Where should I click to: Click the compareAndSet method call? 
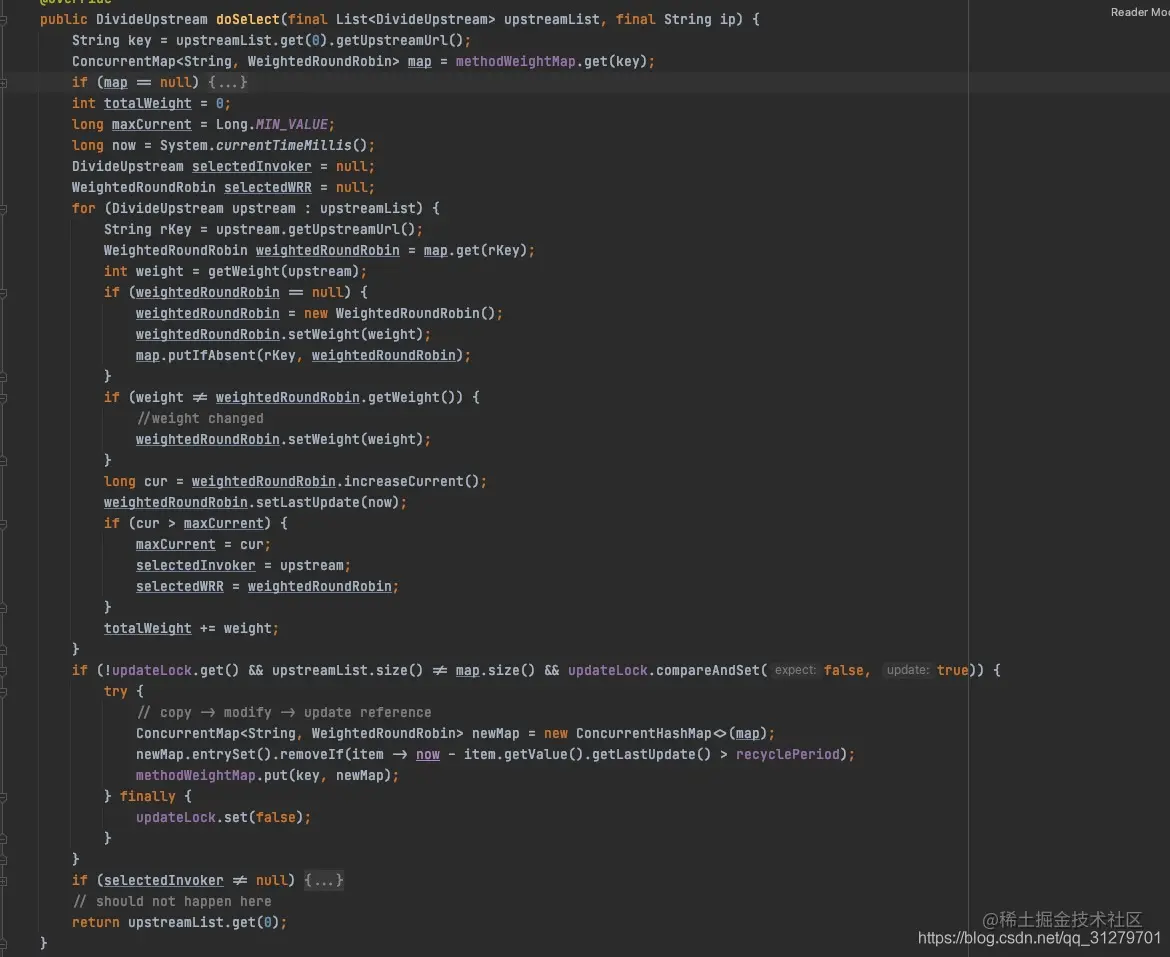coord(707,670)
